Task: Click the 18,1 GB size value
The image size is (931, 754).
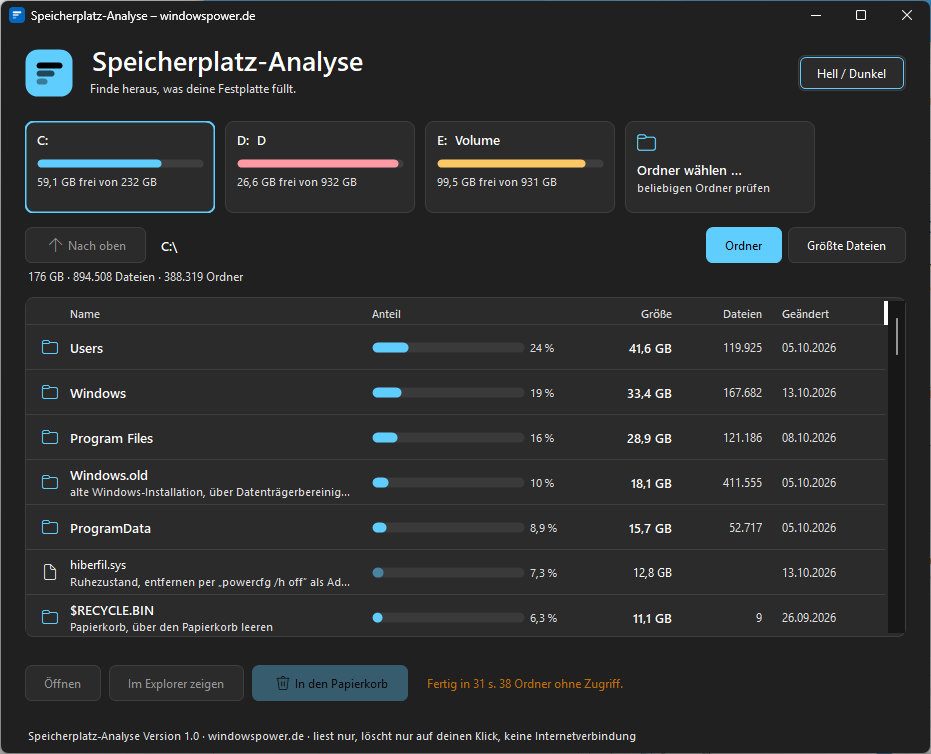Action: tap(651, 483)
